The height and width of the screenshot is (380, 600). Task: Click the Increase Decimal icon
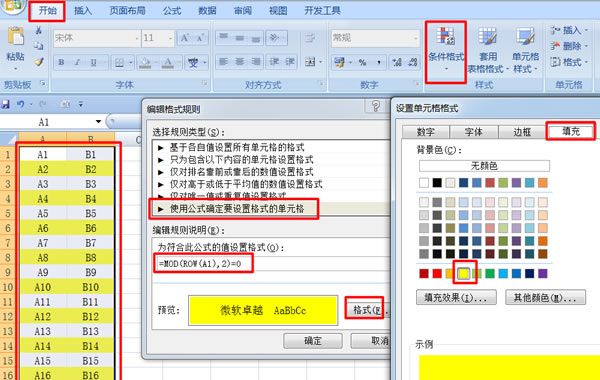click(x=397, y=62)
